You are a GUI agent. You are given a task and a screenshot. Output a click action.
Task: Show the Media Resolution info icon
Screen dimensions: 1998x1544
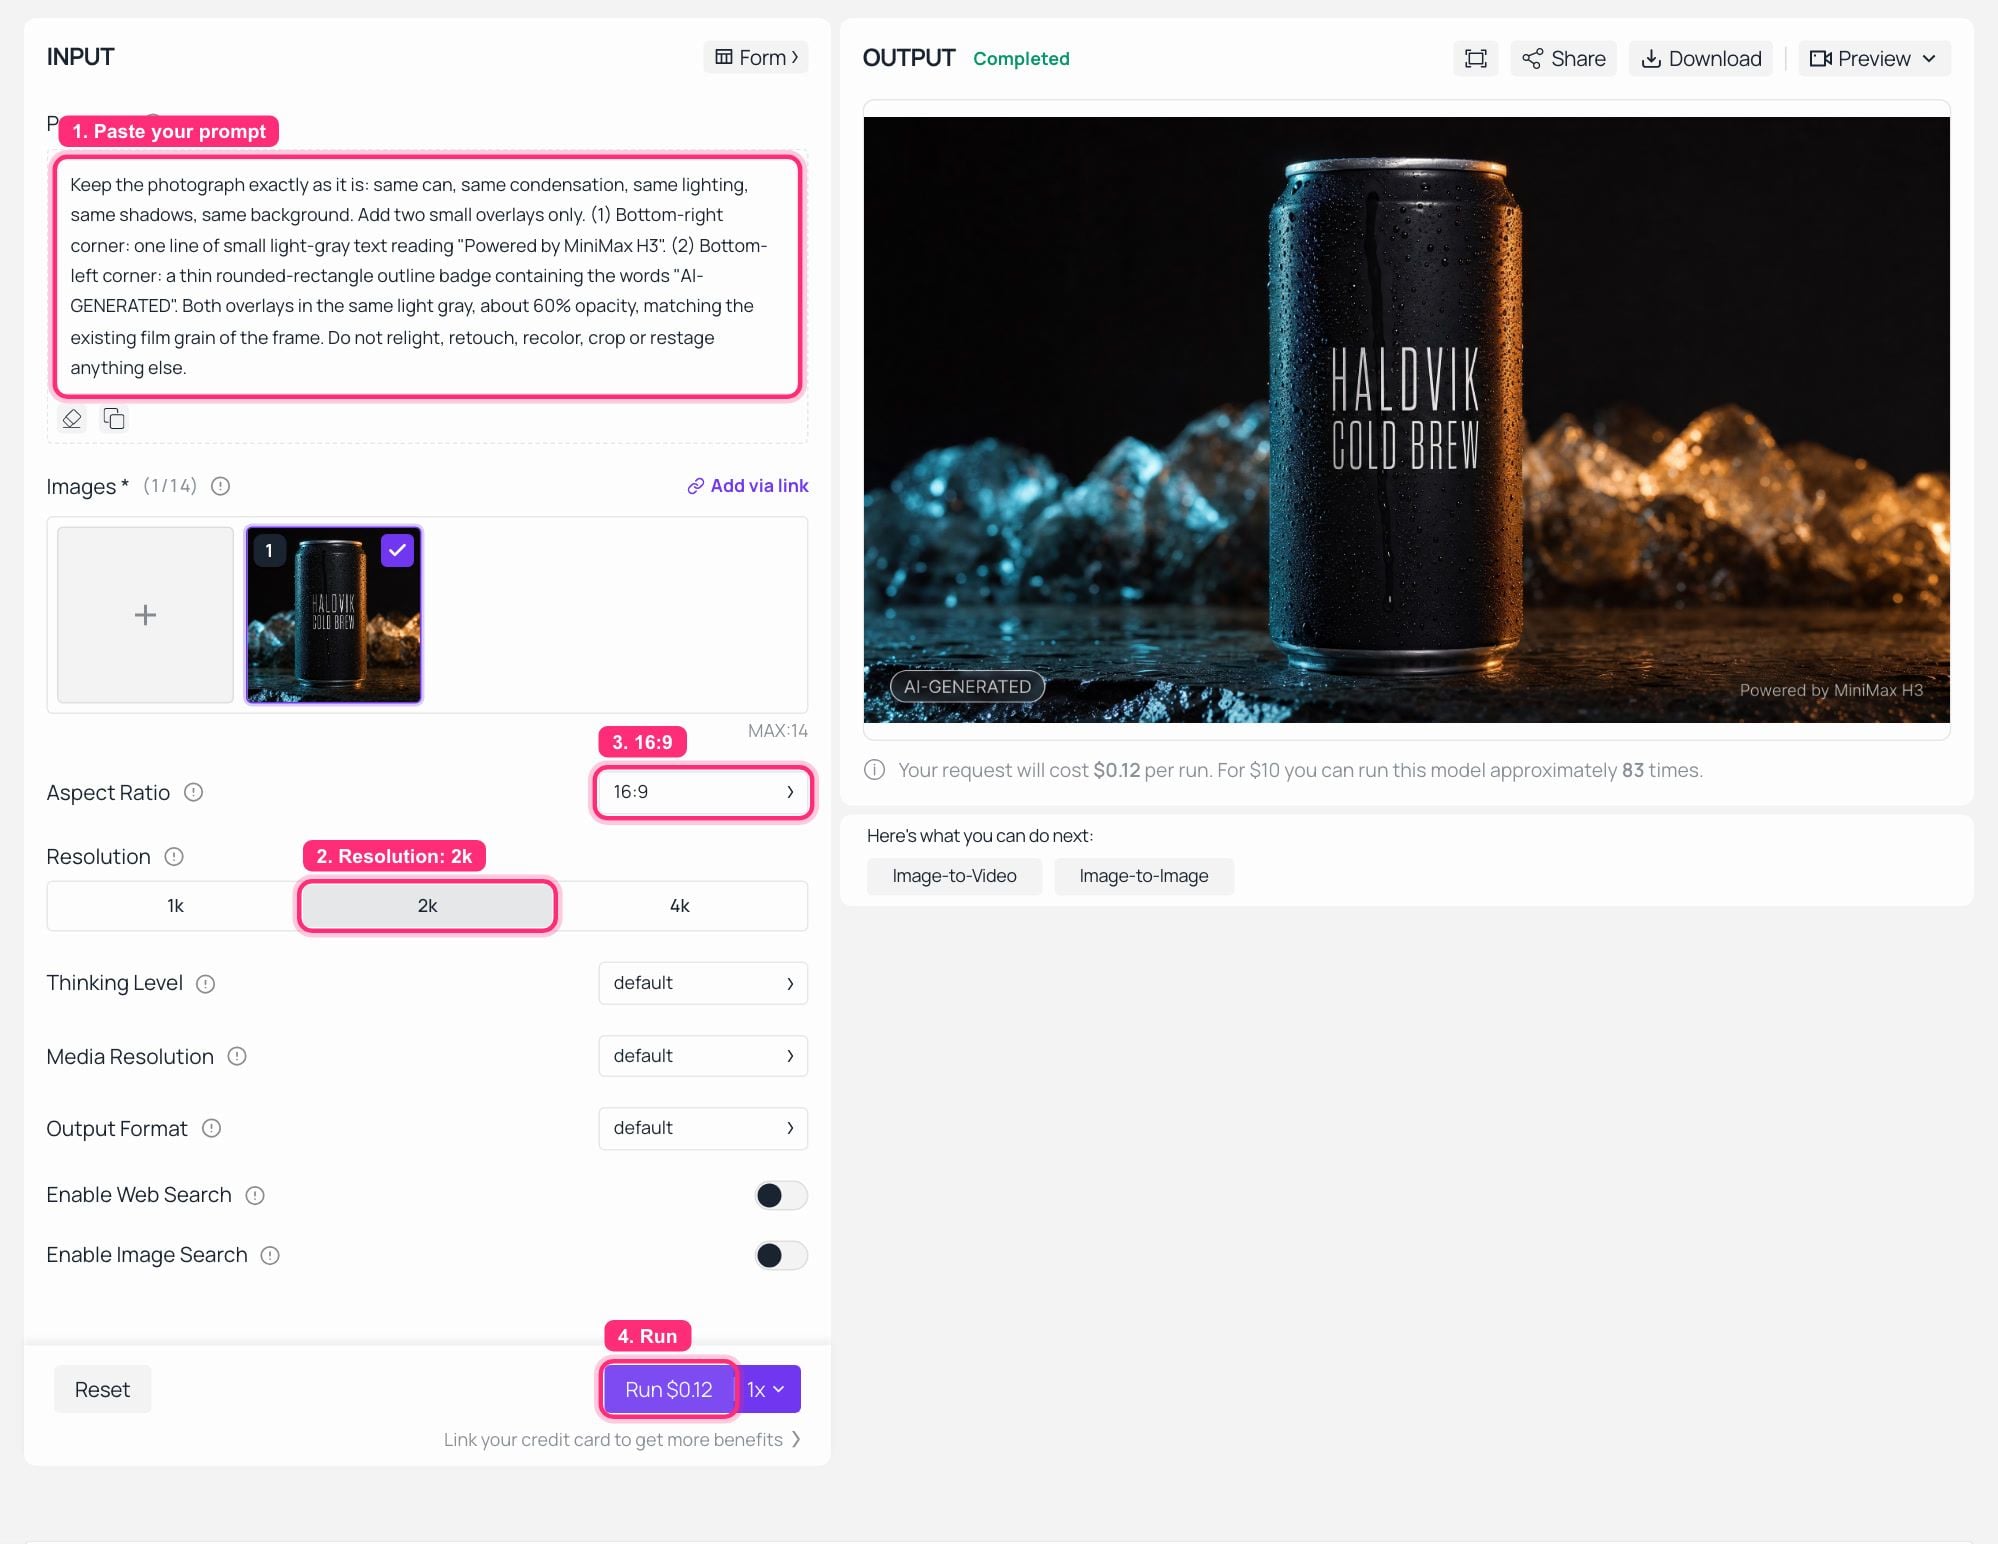click(237, 1056)
